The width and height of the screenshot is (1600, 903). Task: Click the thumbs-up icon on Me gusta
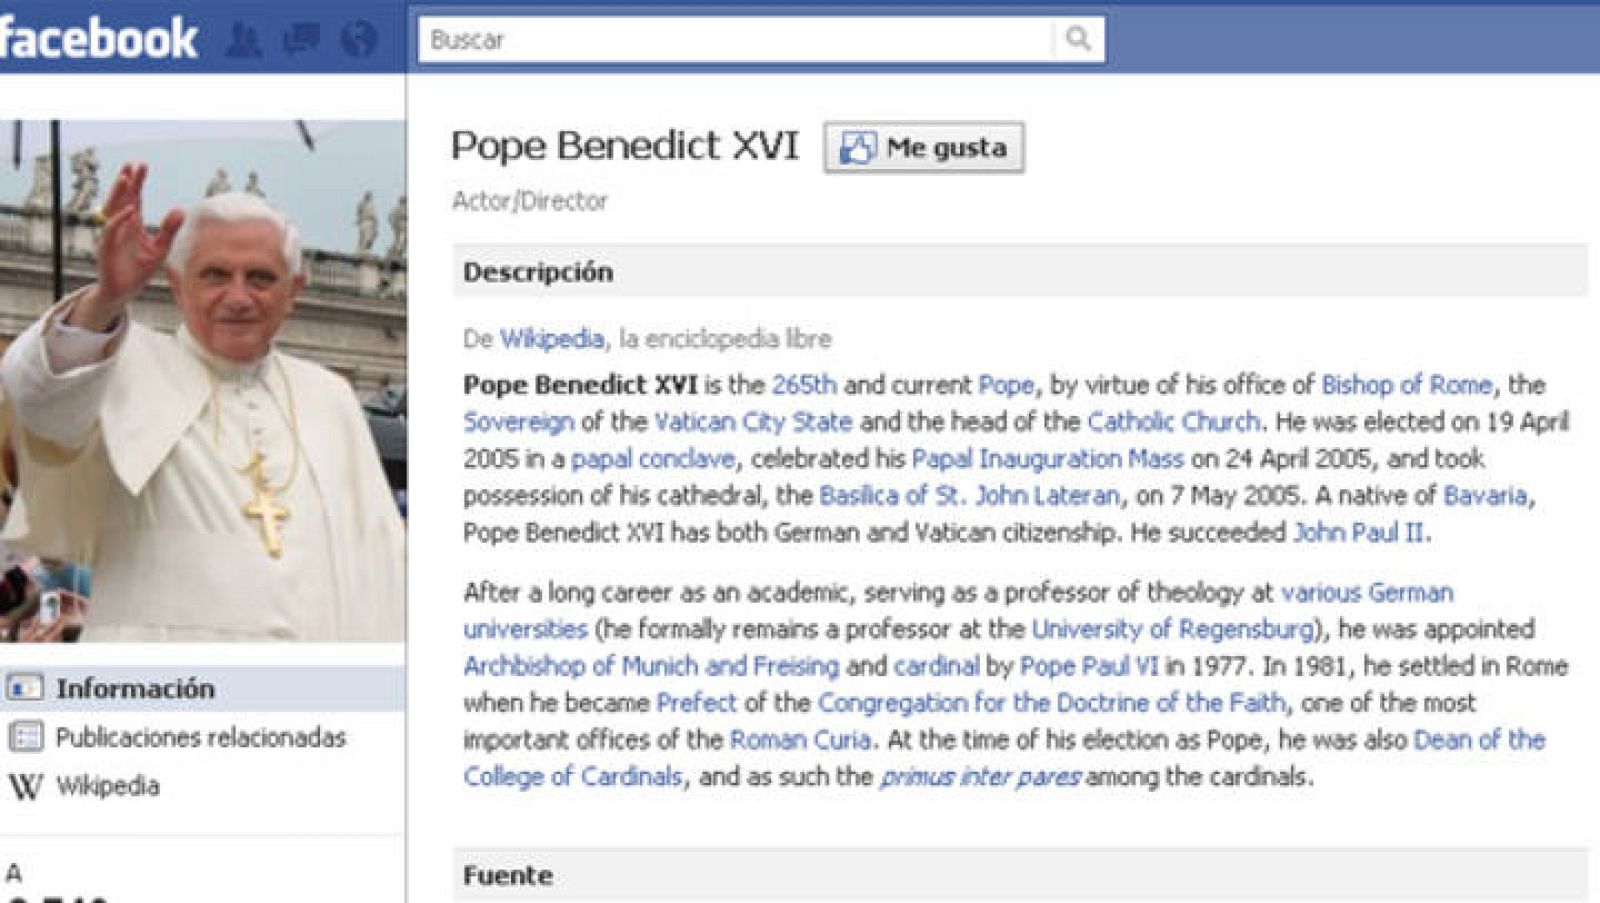(858, 146)
